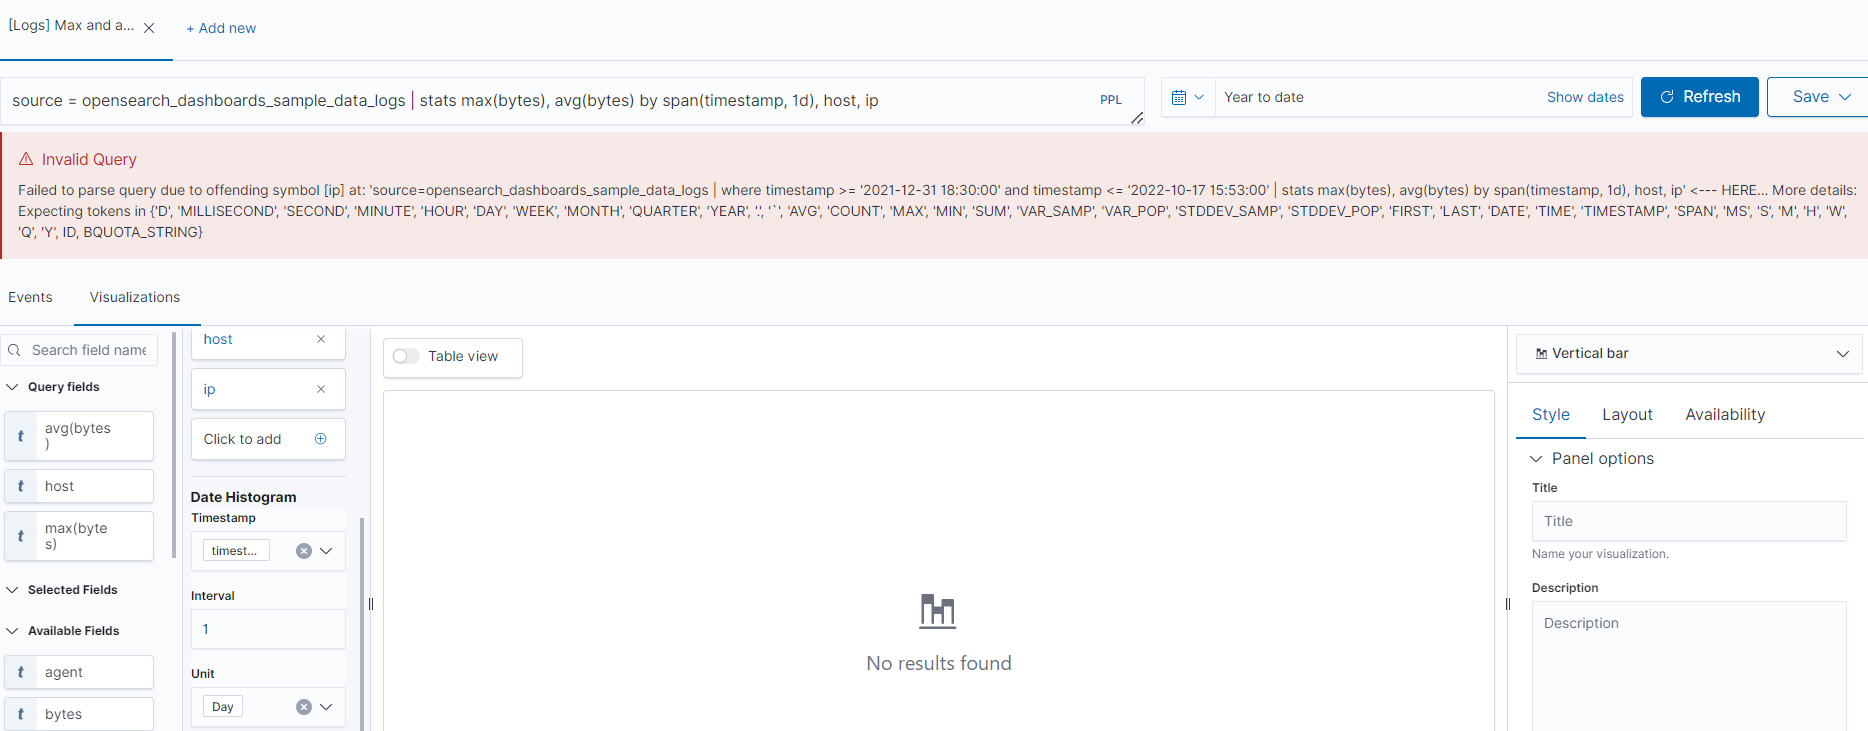
Task: Click the agent field type icon
Action: [21, 672]
